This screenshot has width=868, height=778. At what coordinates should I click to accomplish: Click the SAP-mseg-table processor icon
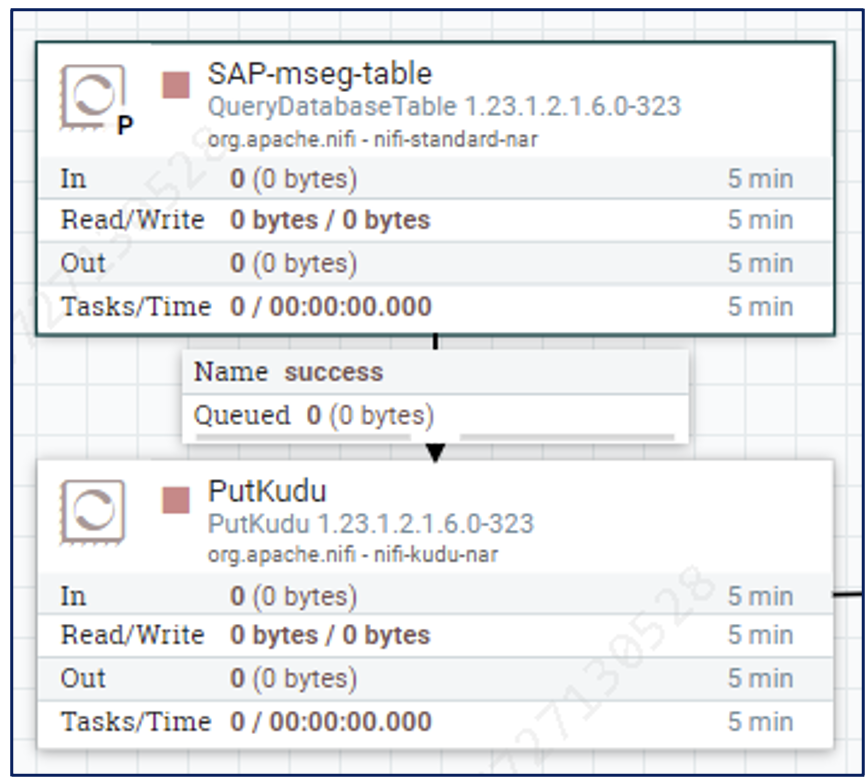(92, 97)
